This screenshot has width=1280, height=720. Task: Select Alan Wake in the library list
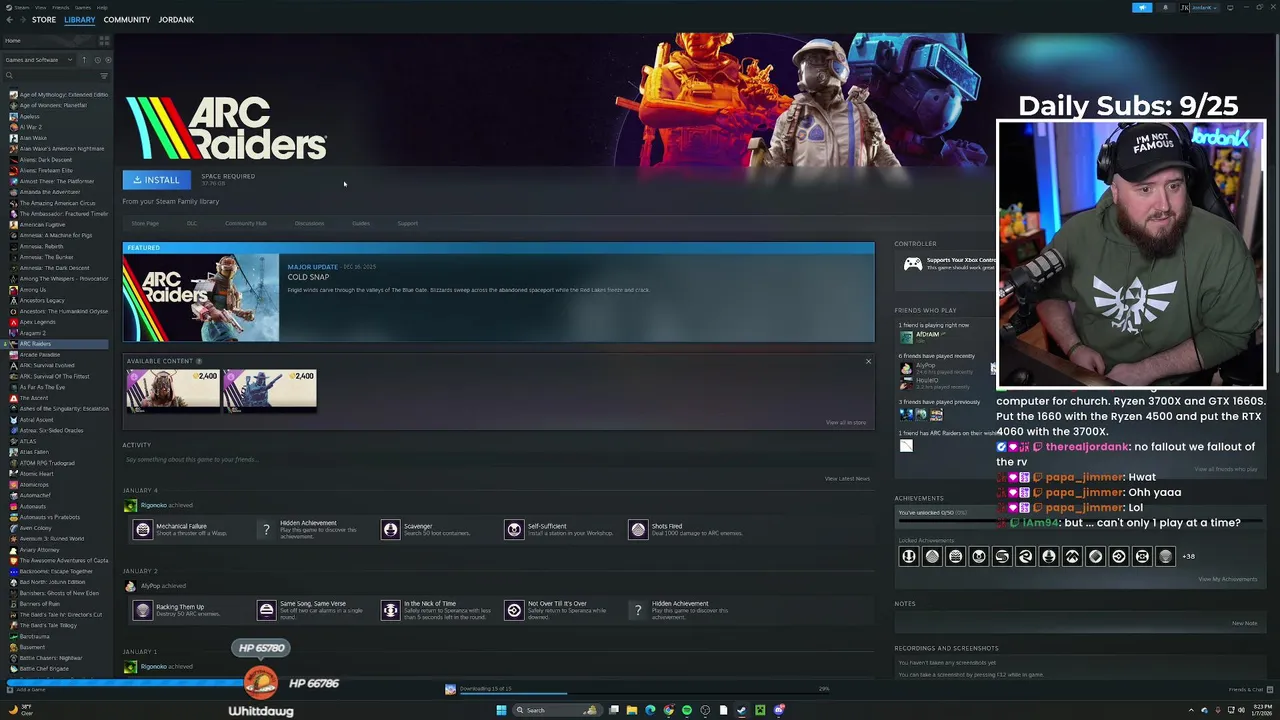[x=33, y=138]
